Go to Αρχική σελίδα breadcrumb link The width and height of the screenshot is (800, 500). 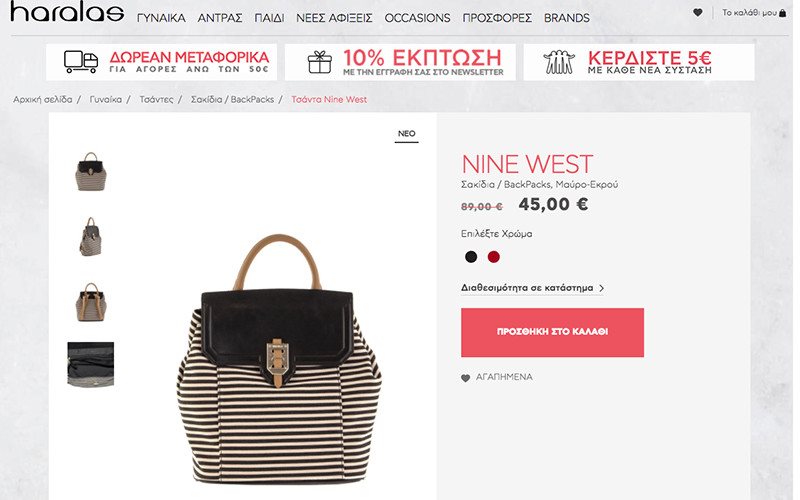click(43, 99)
